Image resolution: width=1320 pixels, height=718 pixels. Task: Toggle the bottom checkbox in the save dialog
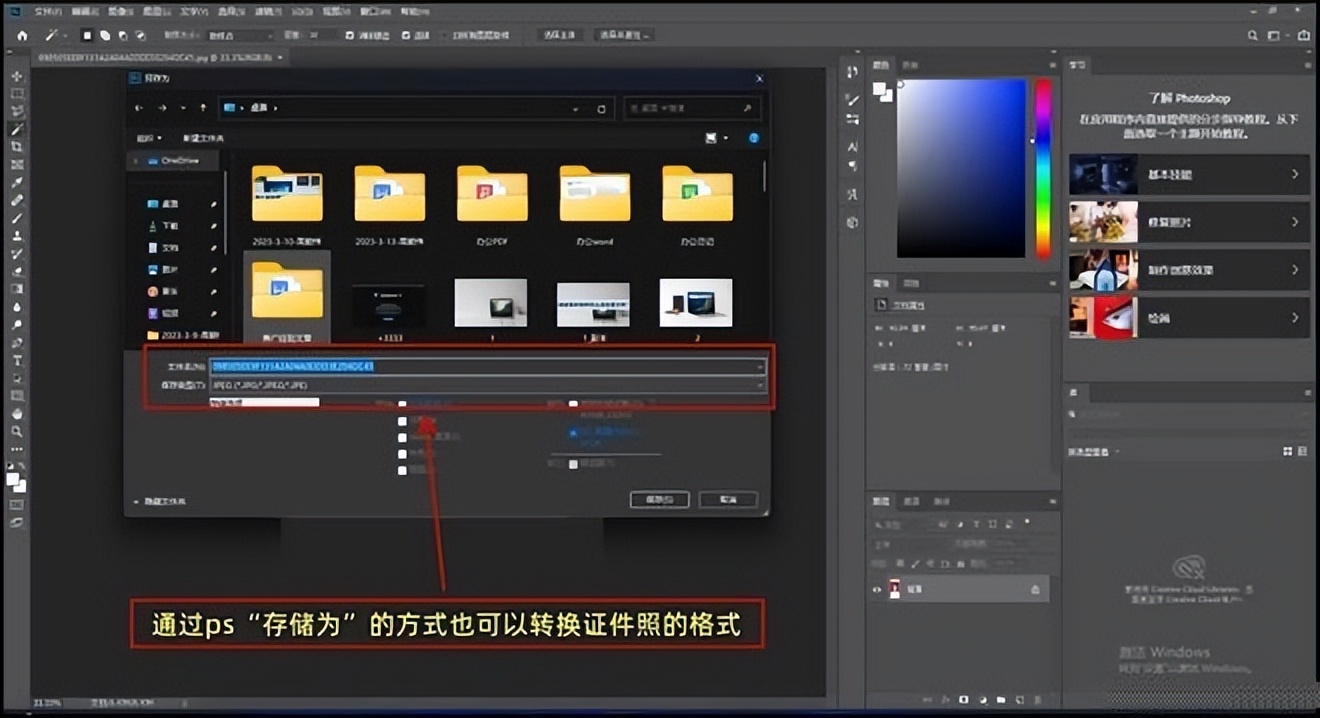403,470
